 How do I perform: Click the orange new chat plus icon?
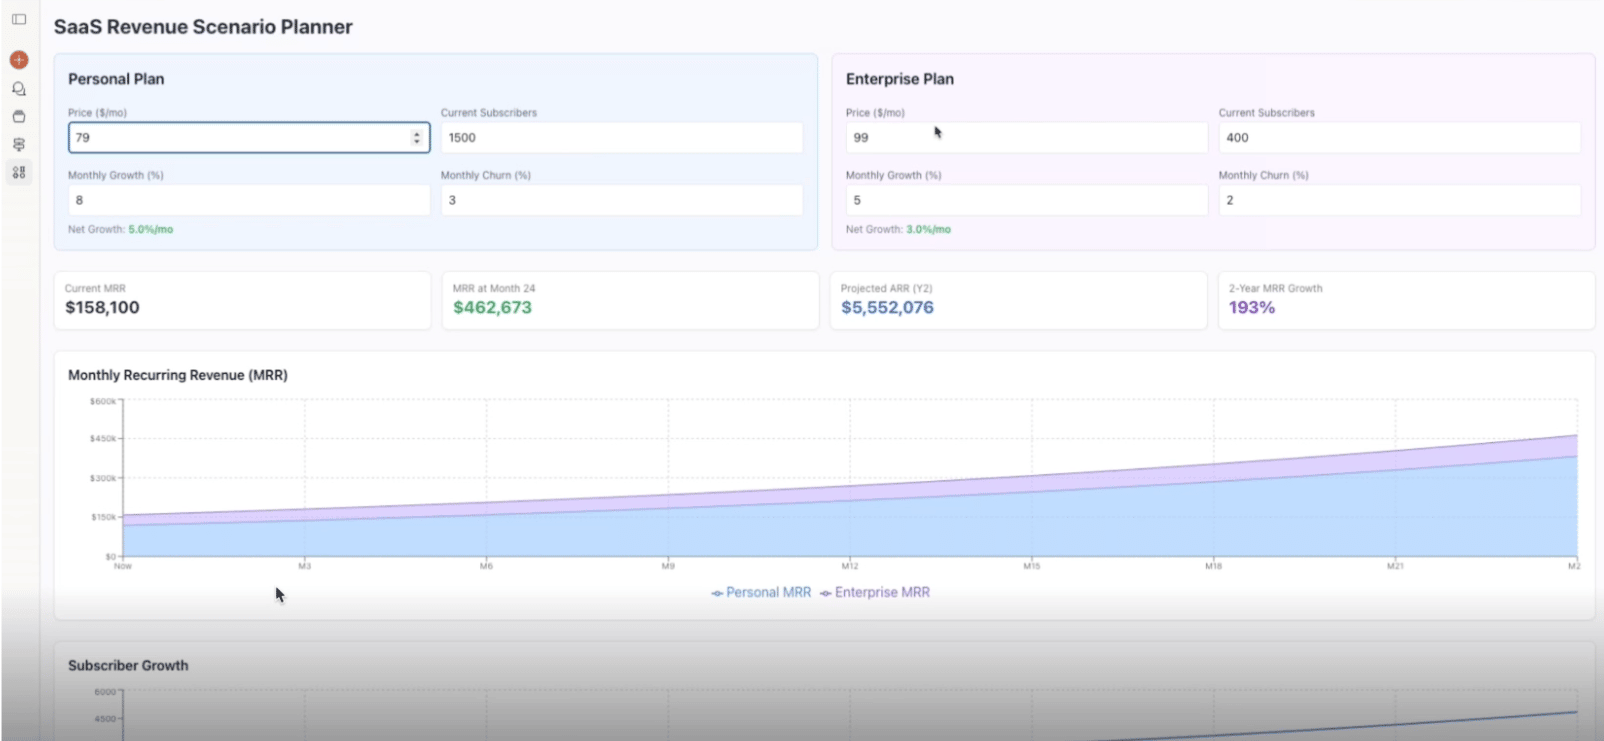[x=19, y=60]
